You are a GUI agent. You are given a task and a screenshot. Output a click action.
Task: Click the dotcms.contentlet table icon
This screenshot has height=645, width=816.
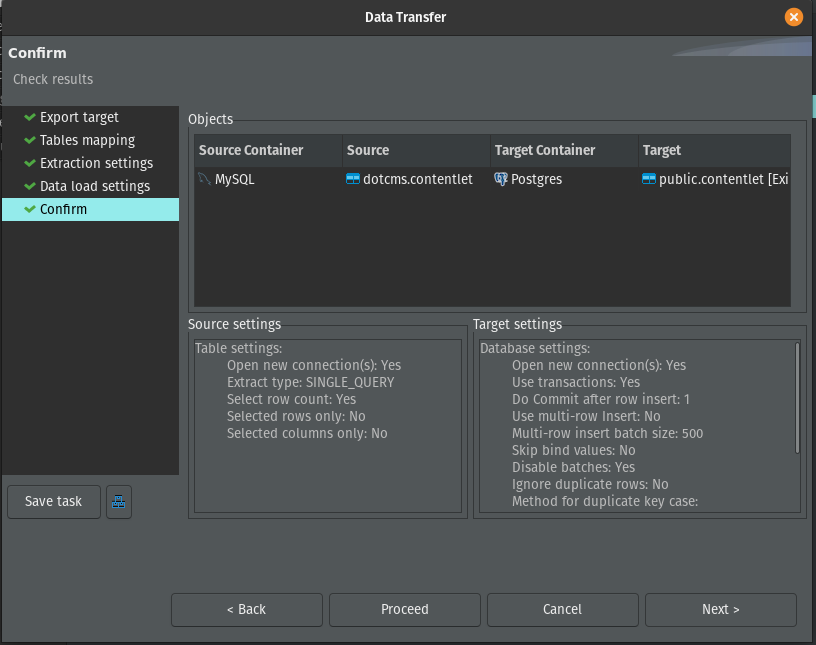coord(353,179)
